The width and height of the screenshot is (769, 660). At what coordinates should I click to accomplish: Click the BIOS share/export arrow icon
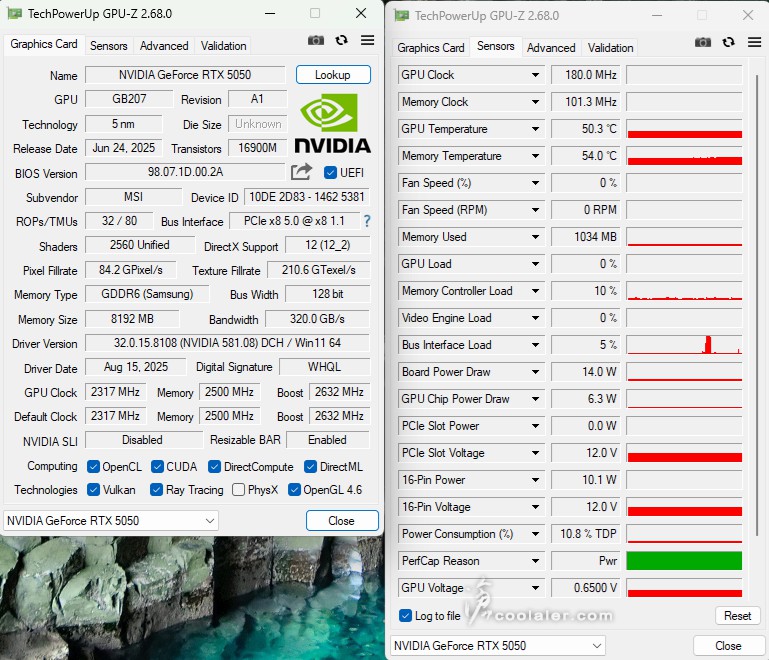tap(301, 172)
